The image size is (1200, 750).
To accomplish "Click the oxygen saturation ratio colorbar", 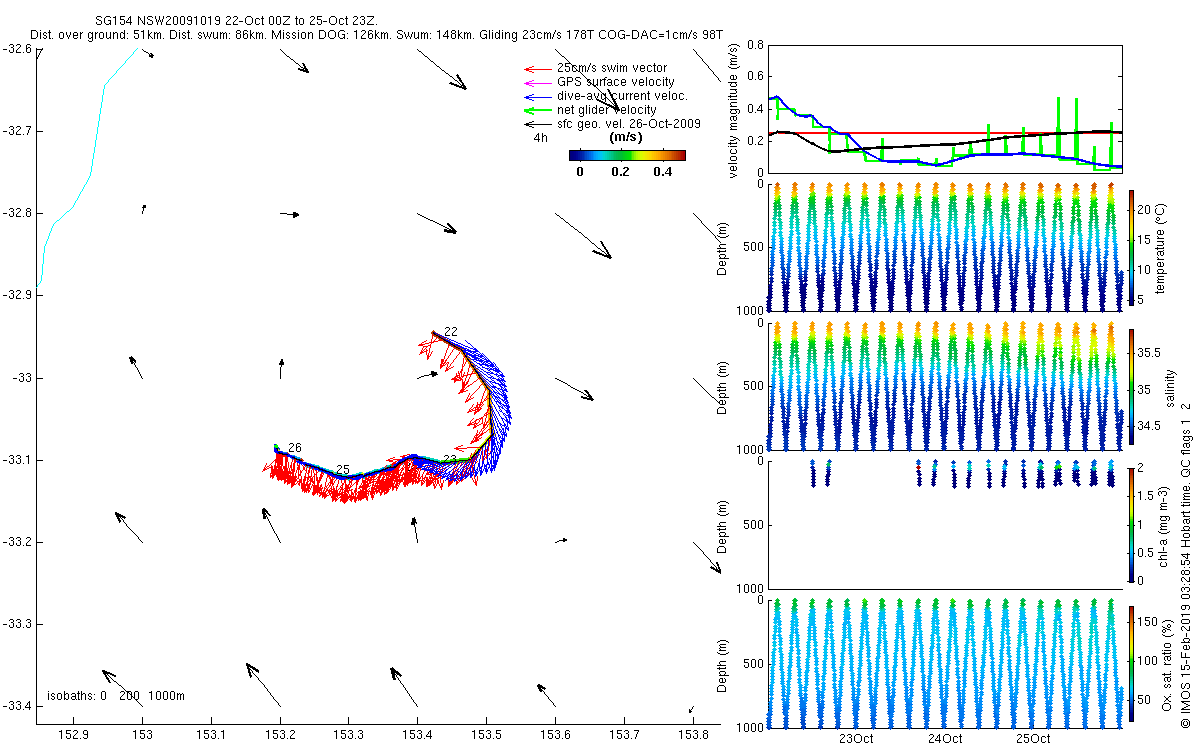I will 1131,662.
